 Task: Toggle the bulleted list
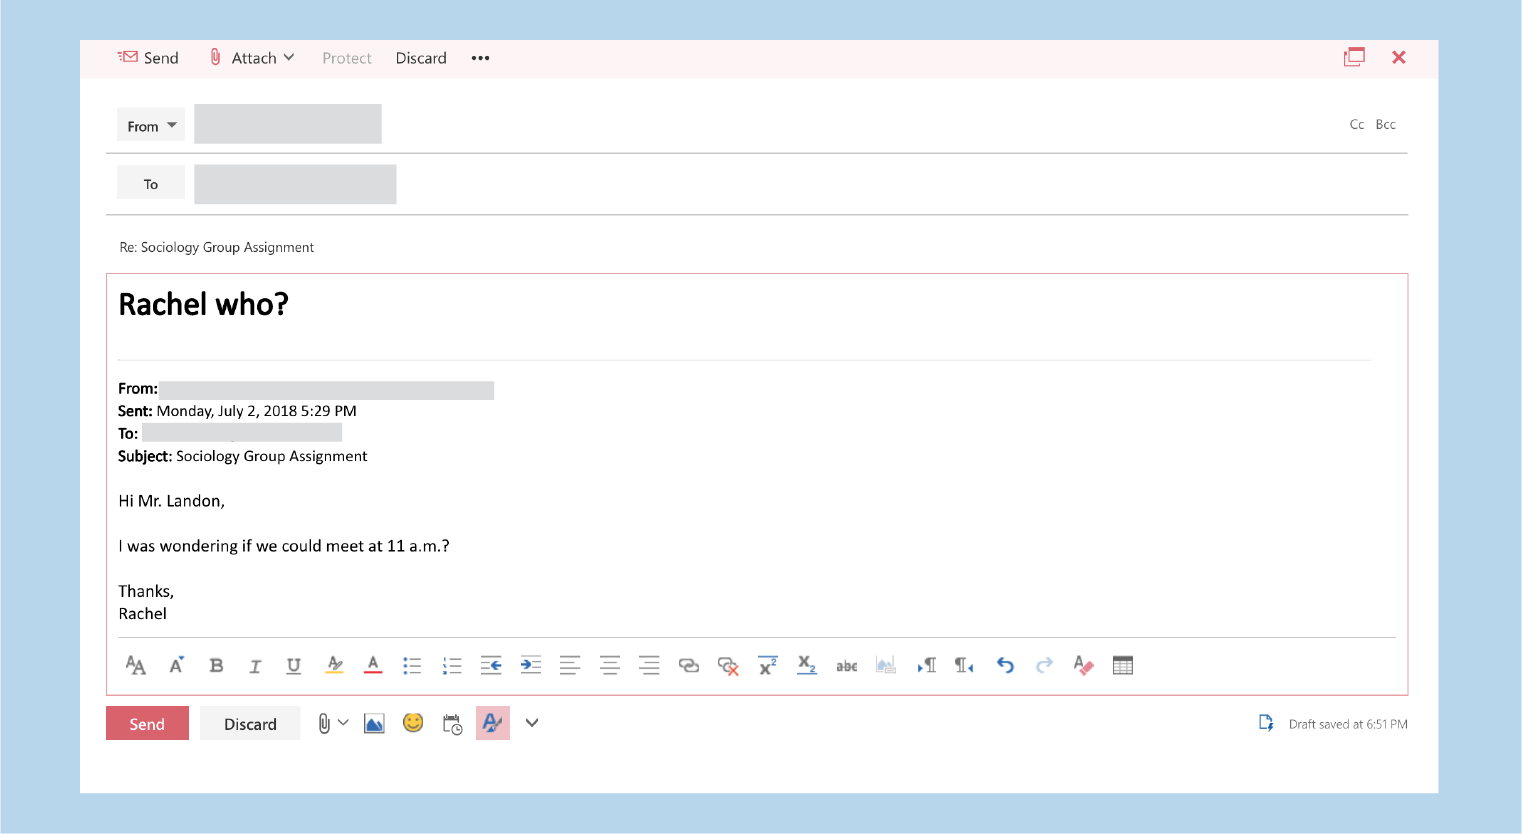click(412, 665)
